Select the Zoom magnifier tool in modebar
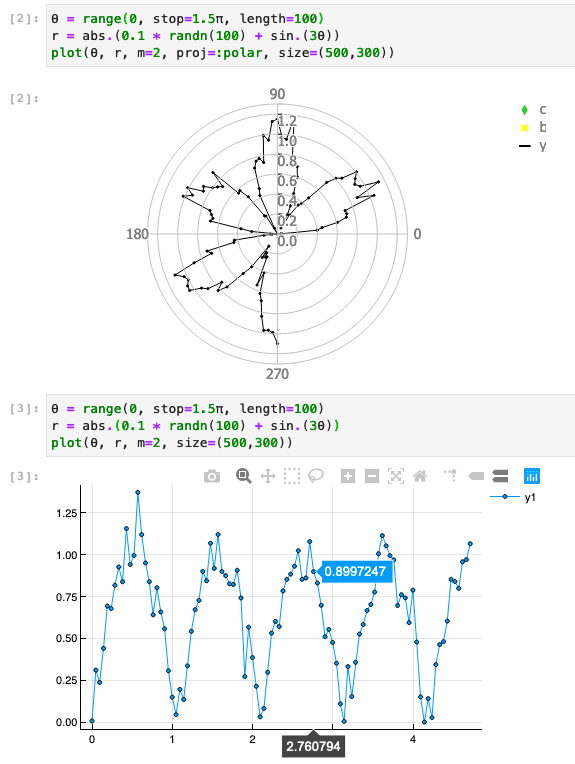This screenshot has width=575, height=764. coord(244,476)
